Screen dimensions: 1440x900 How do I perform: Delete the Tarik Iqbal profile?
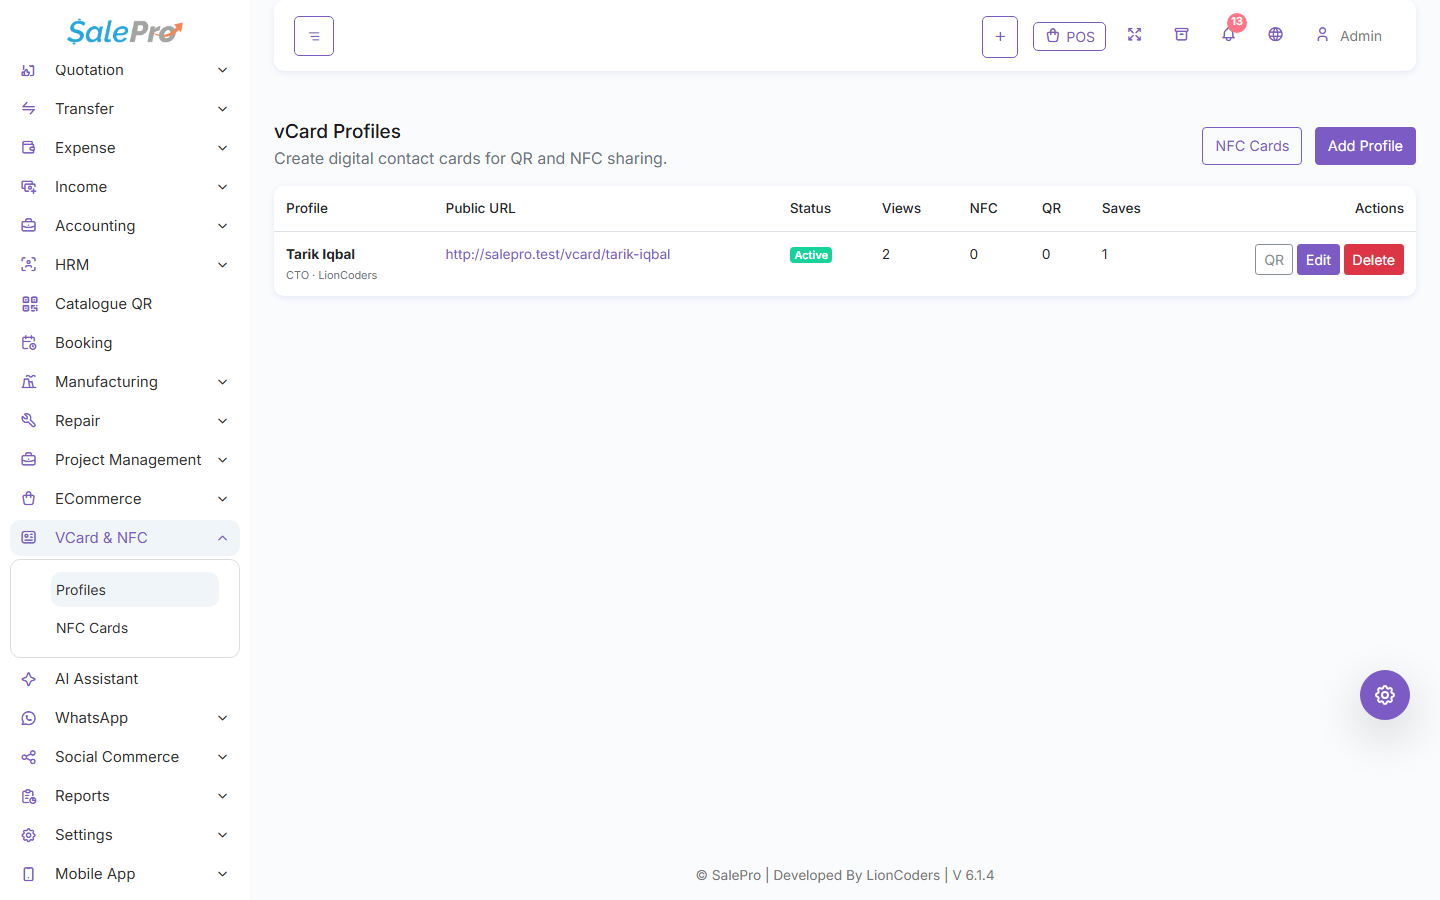(1374, 260)
